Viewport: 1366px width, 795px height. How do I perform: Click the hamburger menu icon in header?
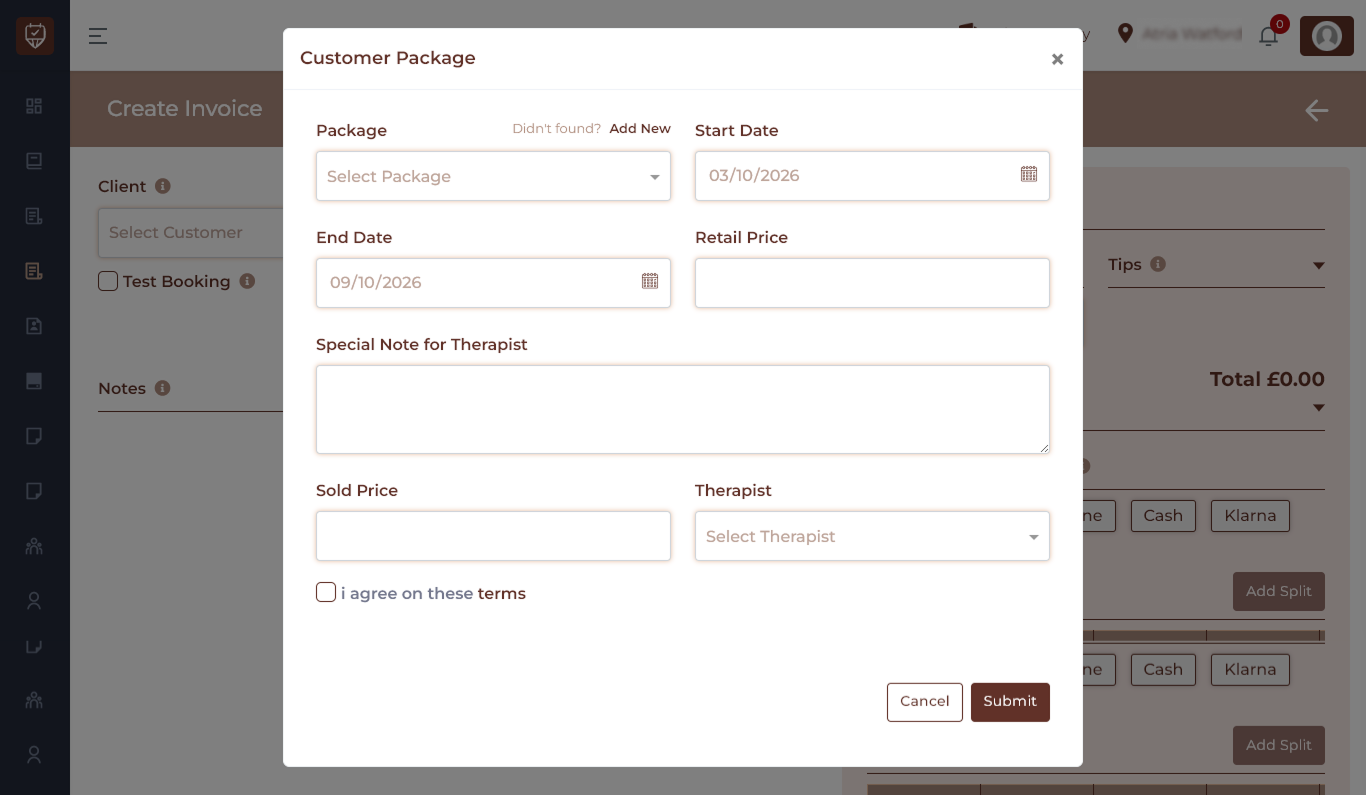coord(98,36)
